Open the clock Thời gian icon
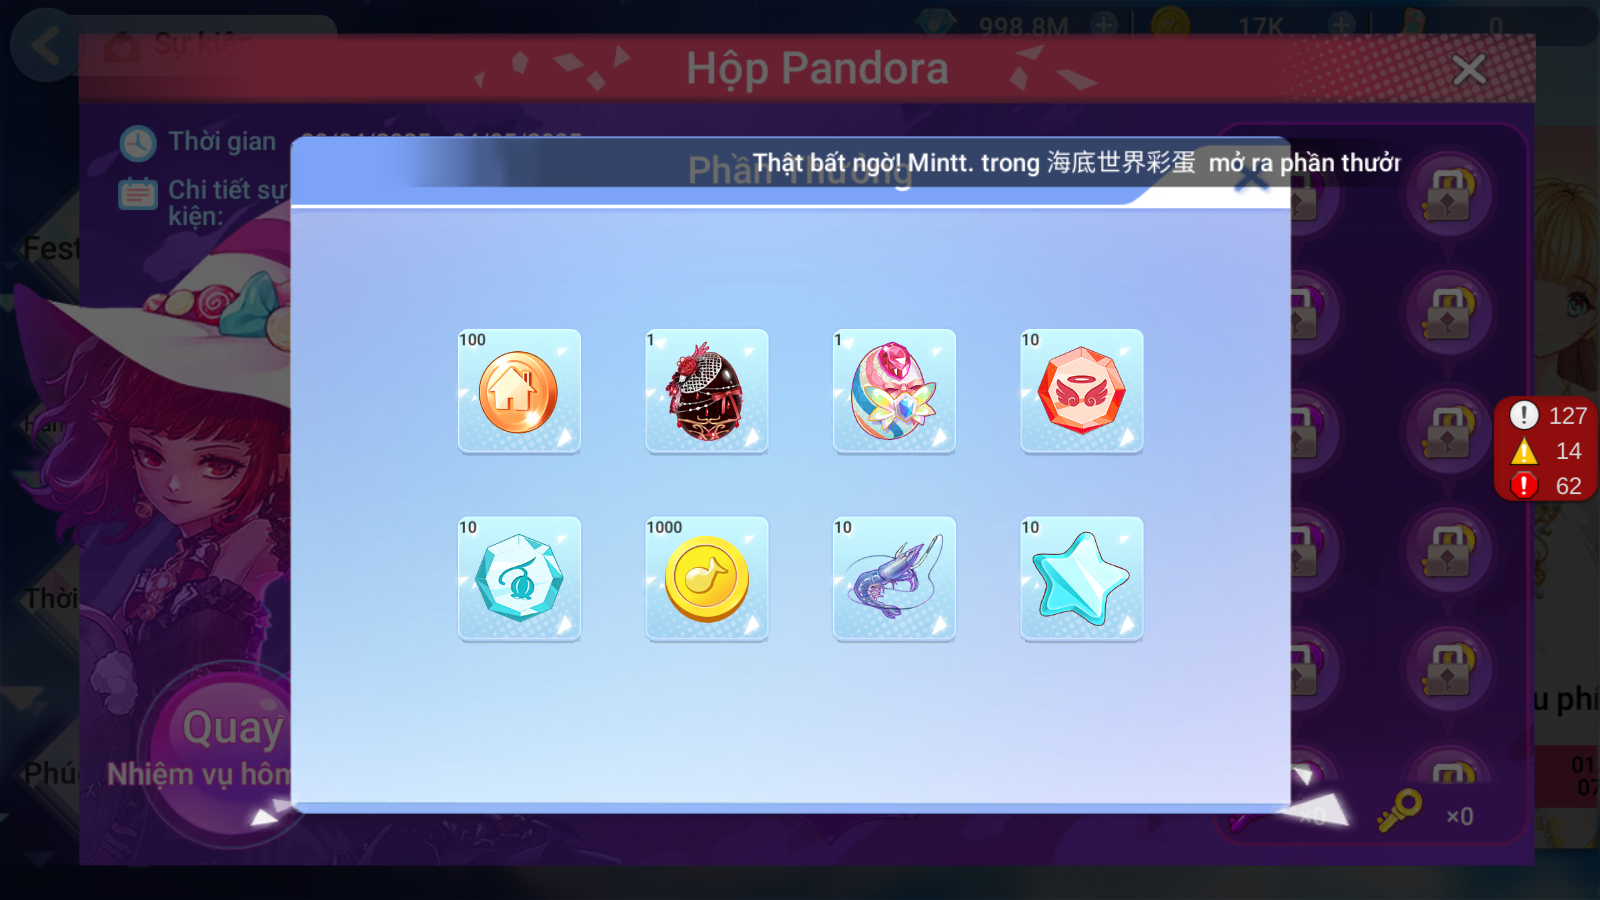The image size is (1600, 900). pos(138,143)
